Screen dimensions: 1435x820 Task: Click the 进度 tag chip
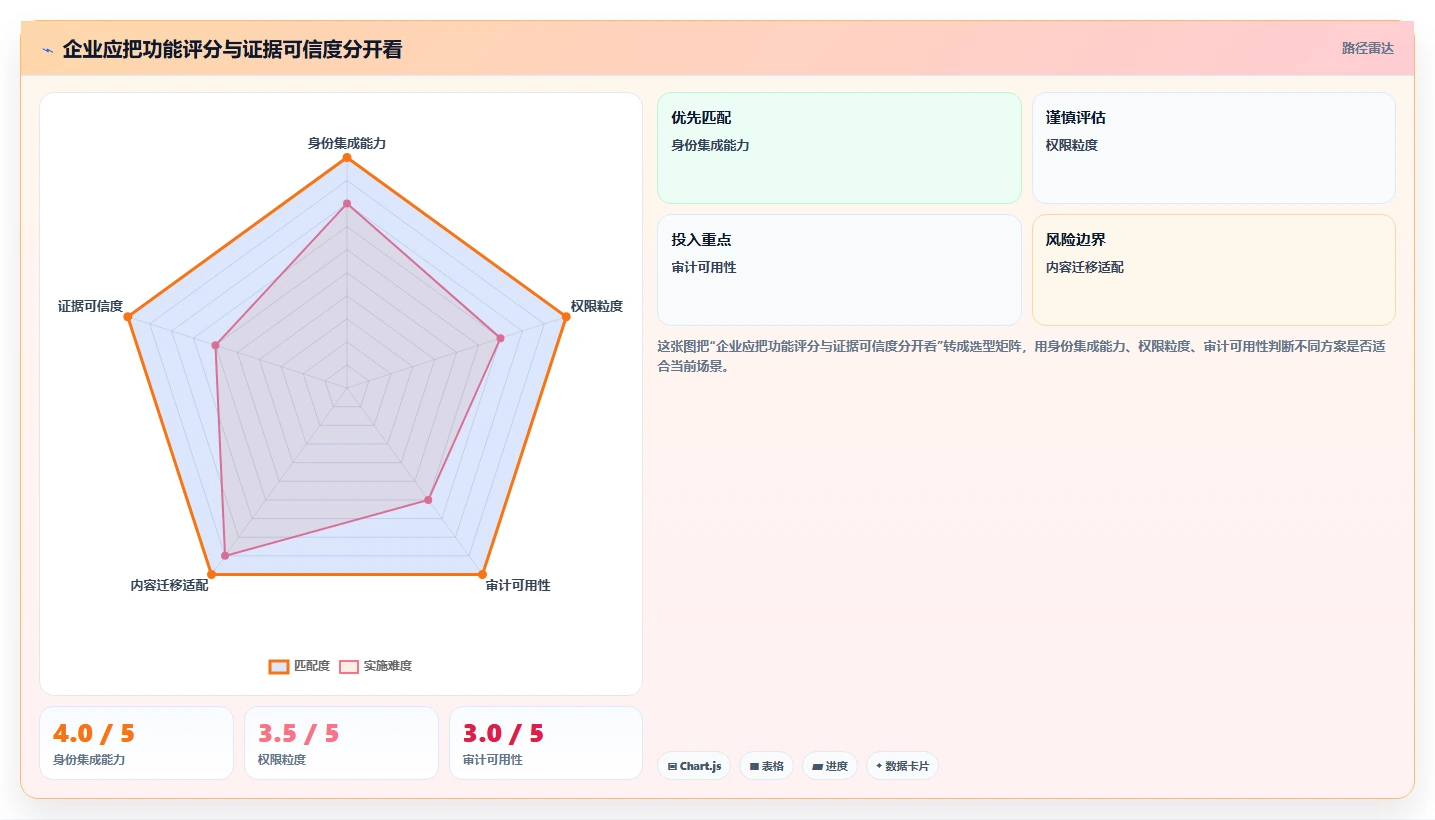[830, 766]
